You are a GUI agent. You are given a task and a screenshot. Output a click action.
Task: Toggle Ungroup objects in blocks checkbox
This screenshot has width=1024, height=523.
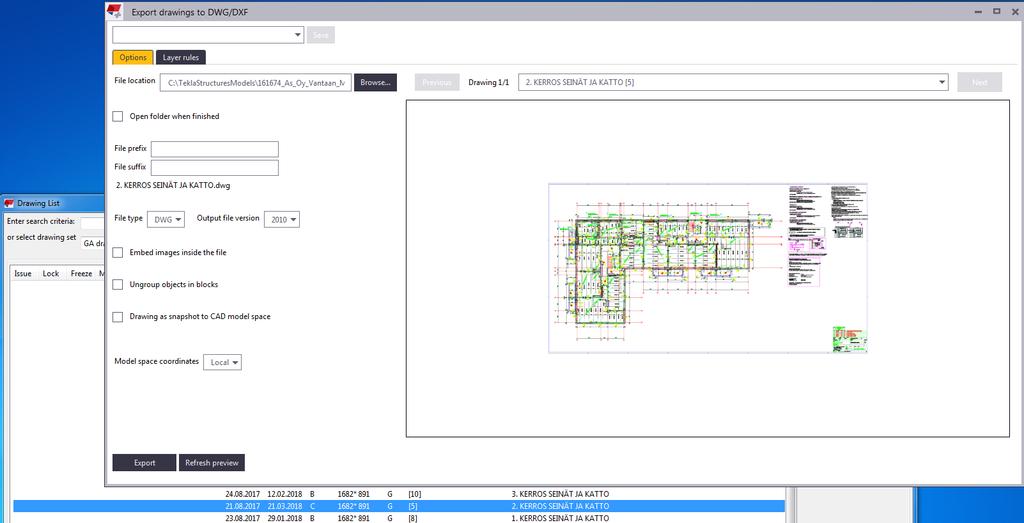click(118, 285)
